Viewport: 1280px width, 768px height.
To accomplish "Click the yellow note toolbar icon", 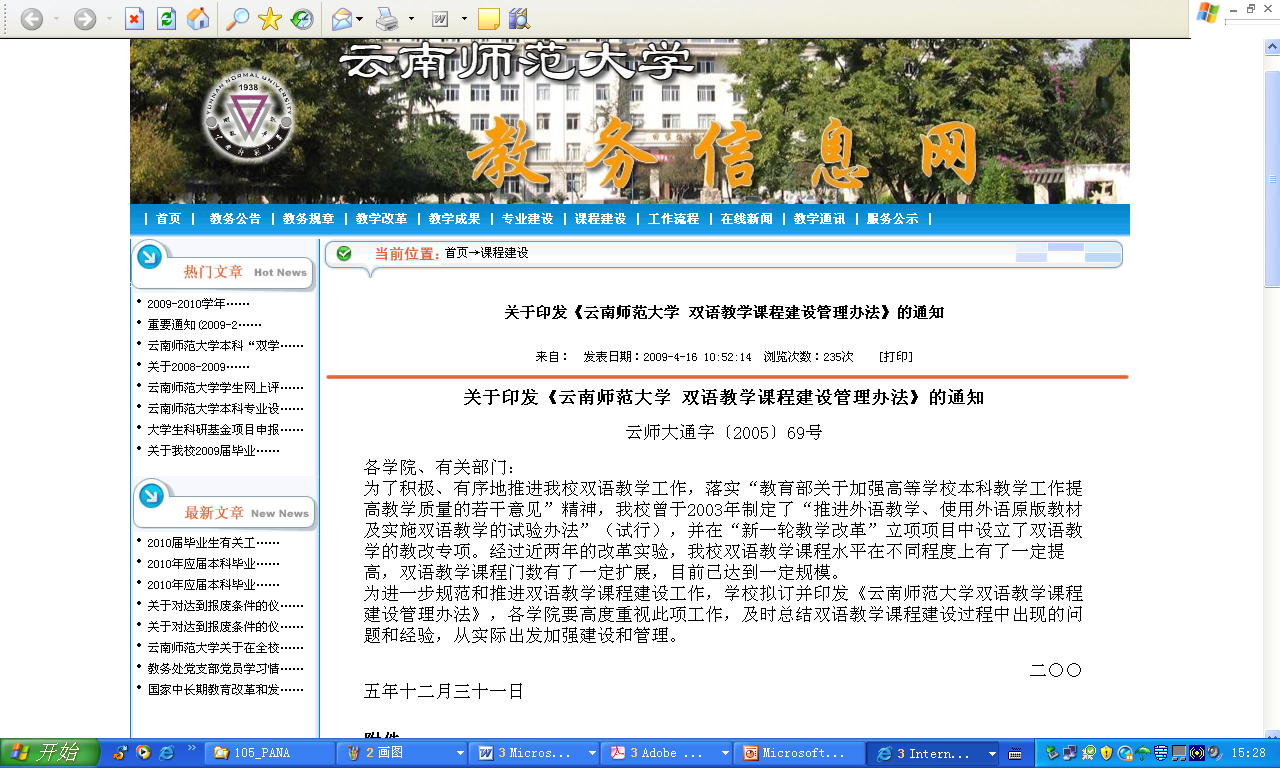I will tap(488, 18).
